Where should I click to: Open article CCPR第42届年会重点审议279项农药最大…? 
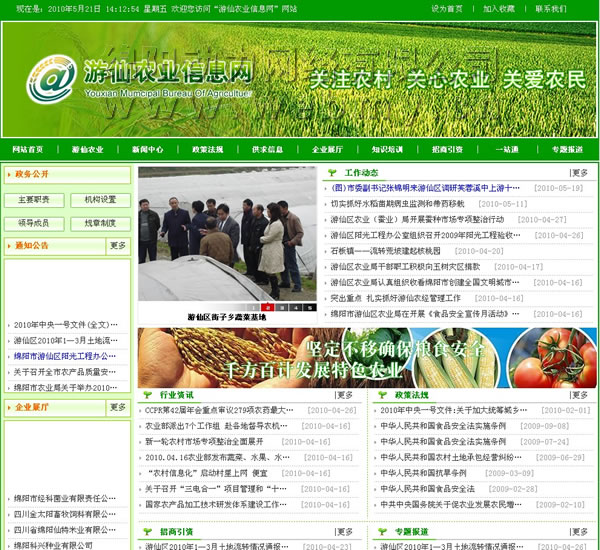[219, 410]
